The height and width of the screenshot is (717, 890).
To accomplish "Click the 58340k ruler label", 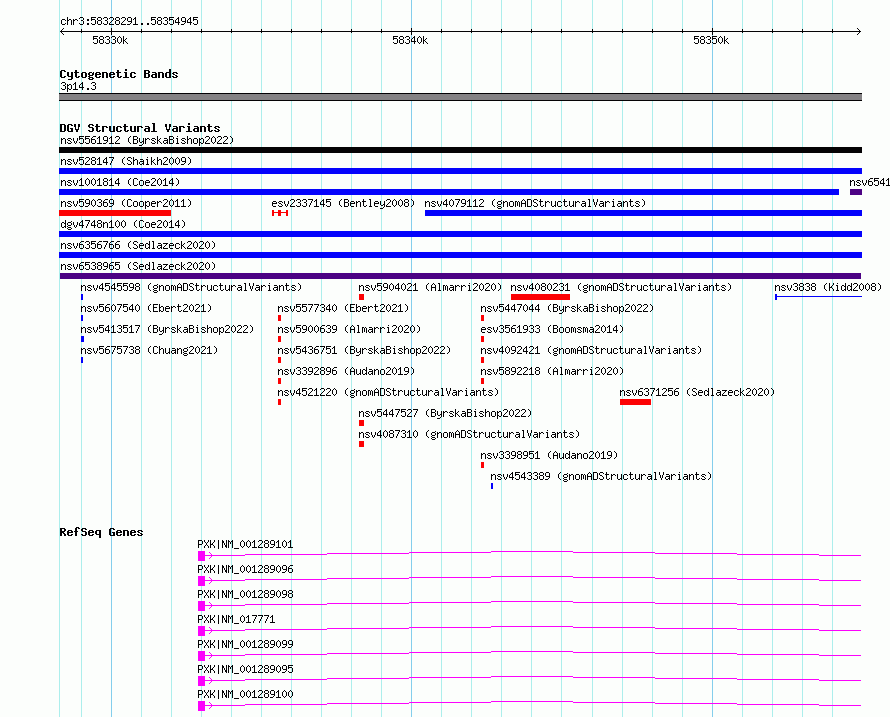I will 410,40.
